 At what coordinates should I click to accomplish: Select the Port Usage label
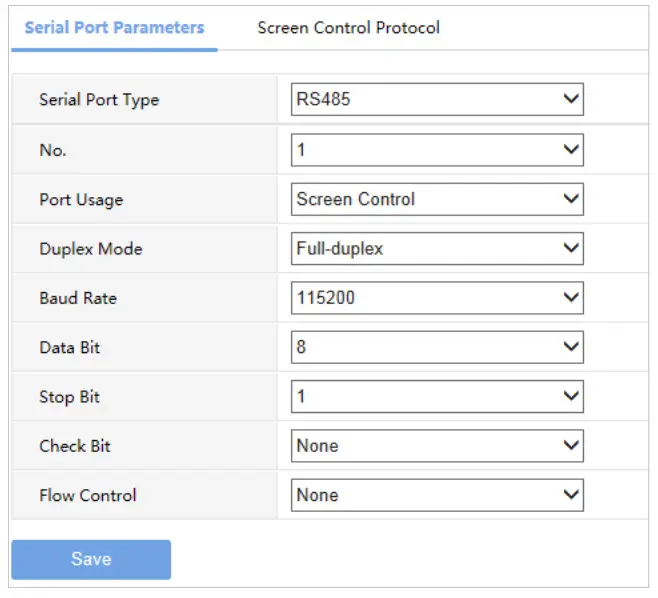(81, 200)
